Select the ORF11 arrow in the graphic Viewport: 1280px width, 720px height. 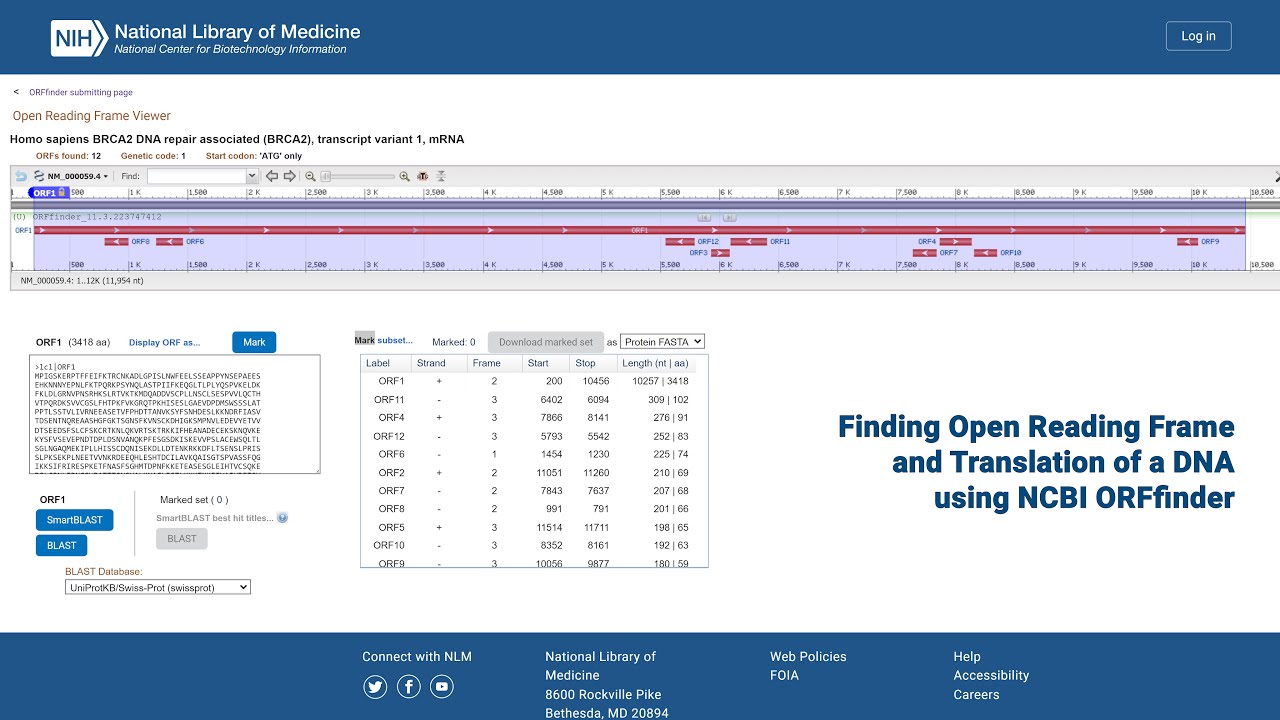[x=749, y=241]
